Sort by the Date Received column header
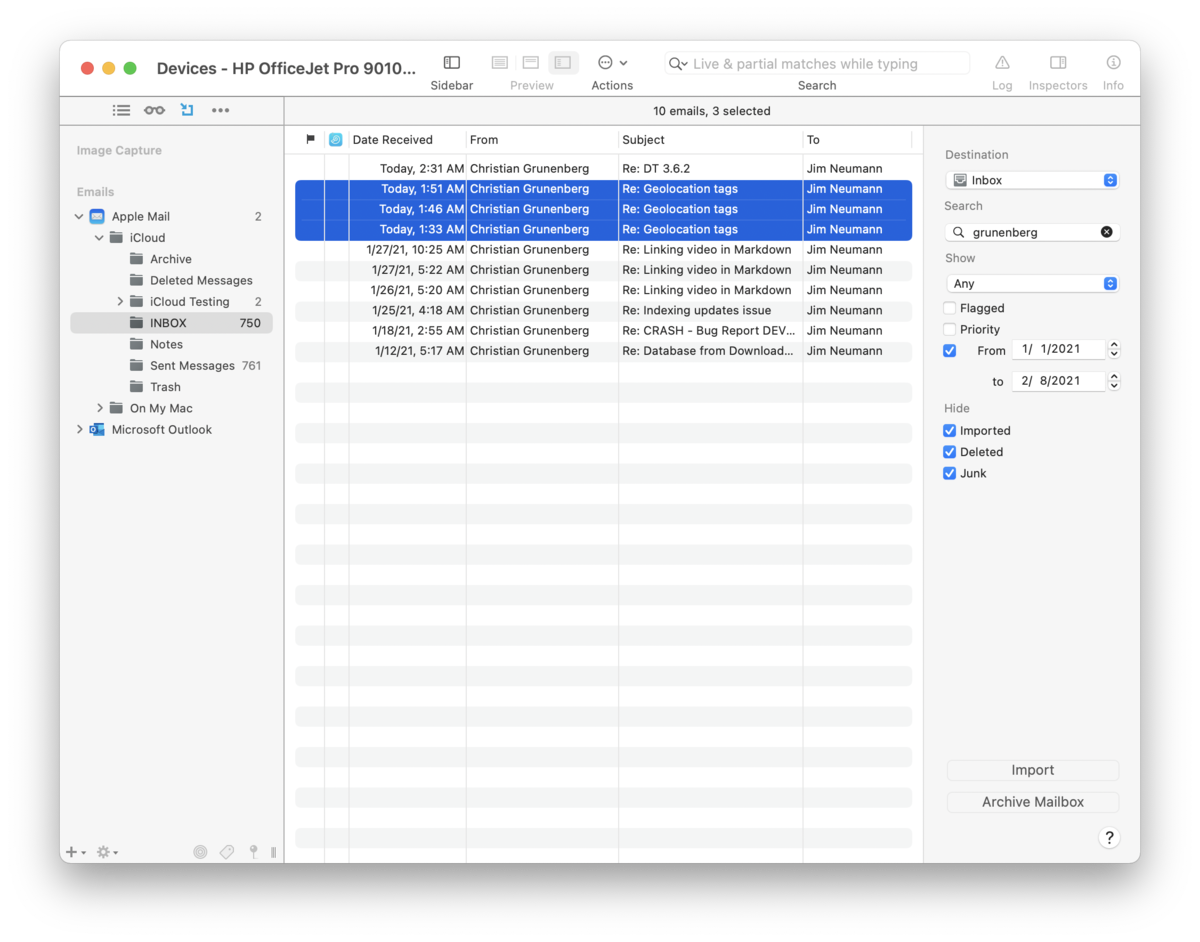This screenshot has height=942, width=1200. pyautogui.click(x=393, y=140)
